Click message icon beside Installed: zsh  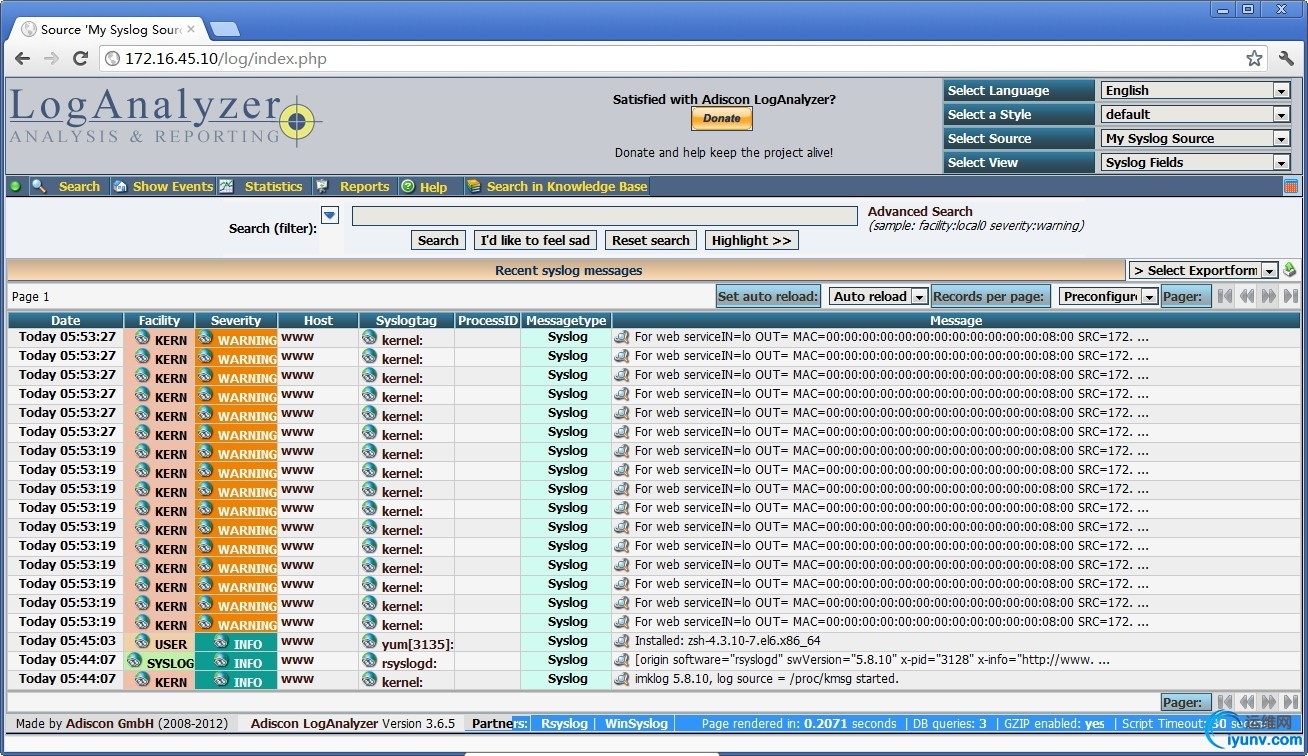(621, 641)
